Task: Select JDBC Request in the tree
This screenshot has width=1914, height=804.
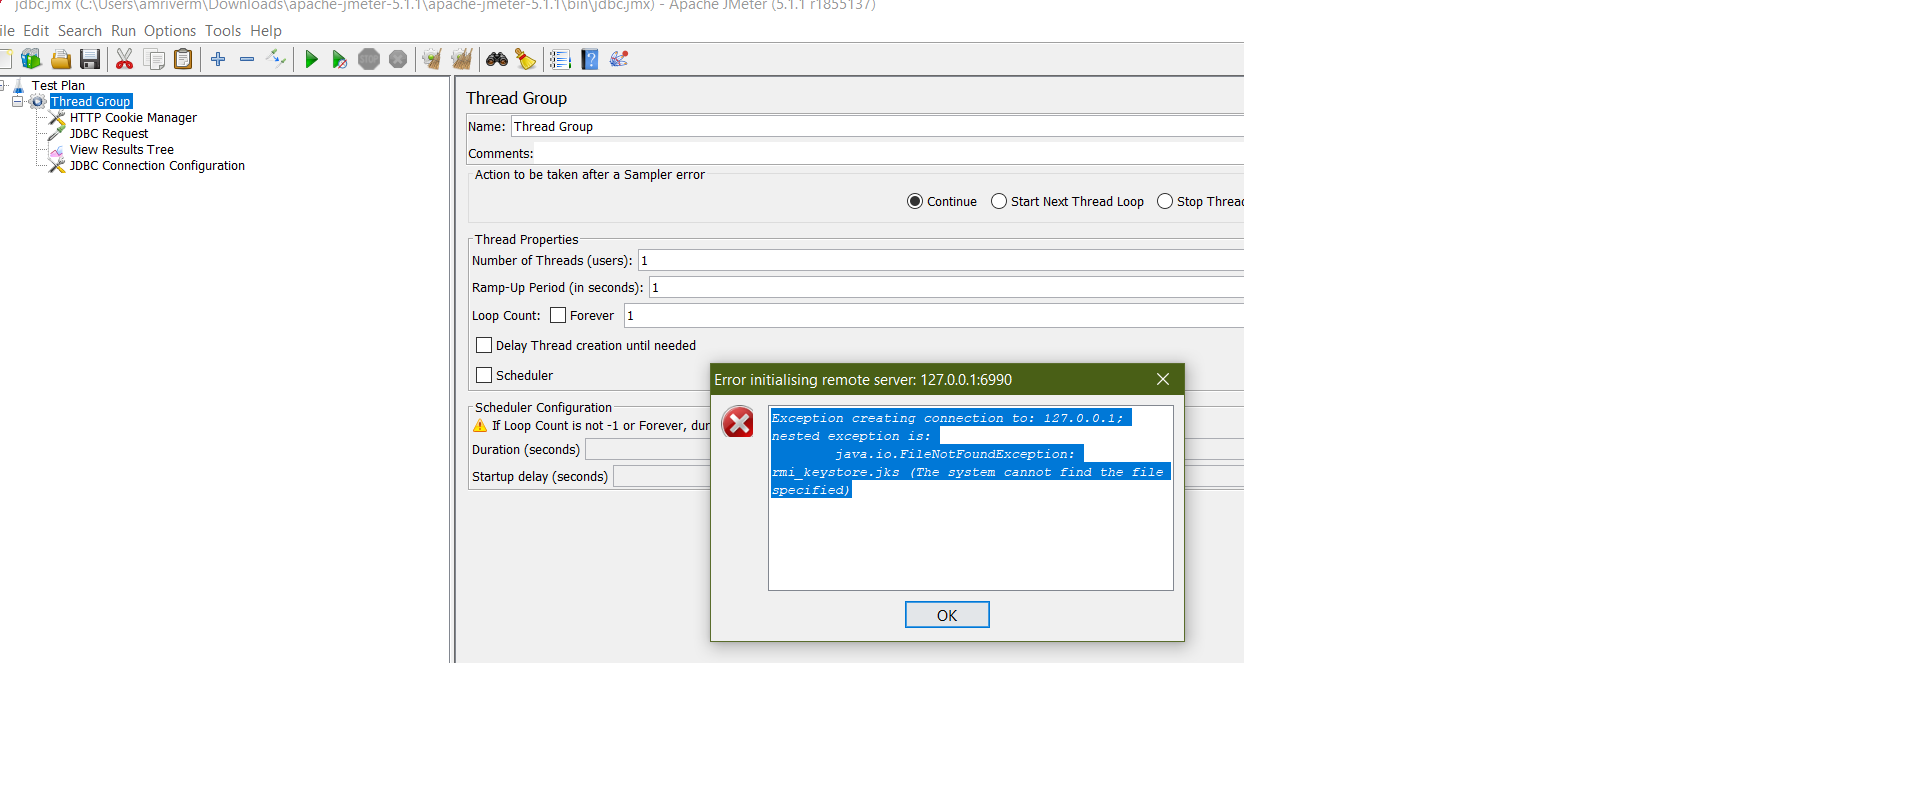Action: tap(108, 134)
